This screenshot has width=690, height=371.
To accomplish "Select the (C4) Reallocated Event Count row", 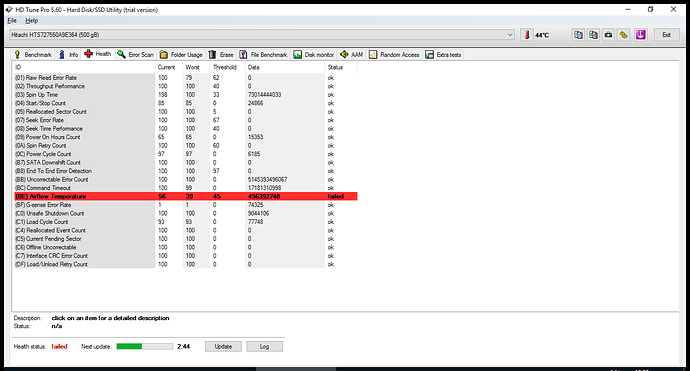I will pos(185,230).
